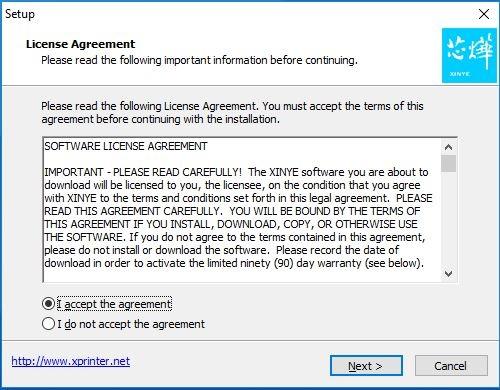The width and height of the screenshot is (500, 390).
Task: Close the Setup dialog window
Action: (484, 14)
